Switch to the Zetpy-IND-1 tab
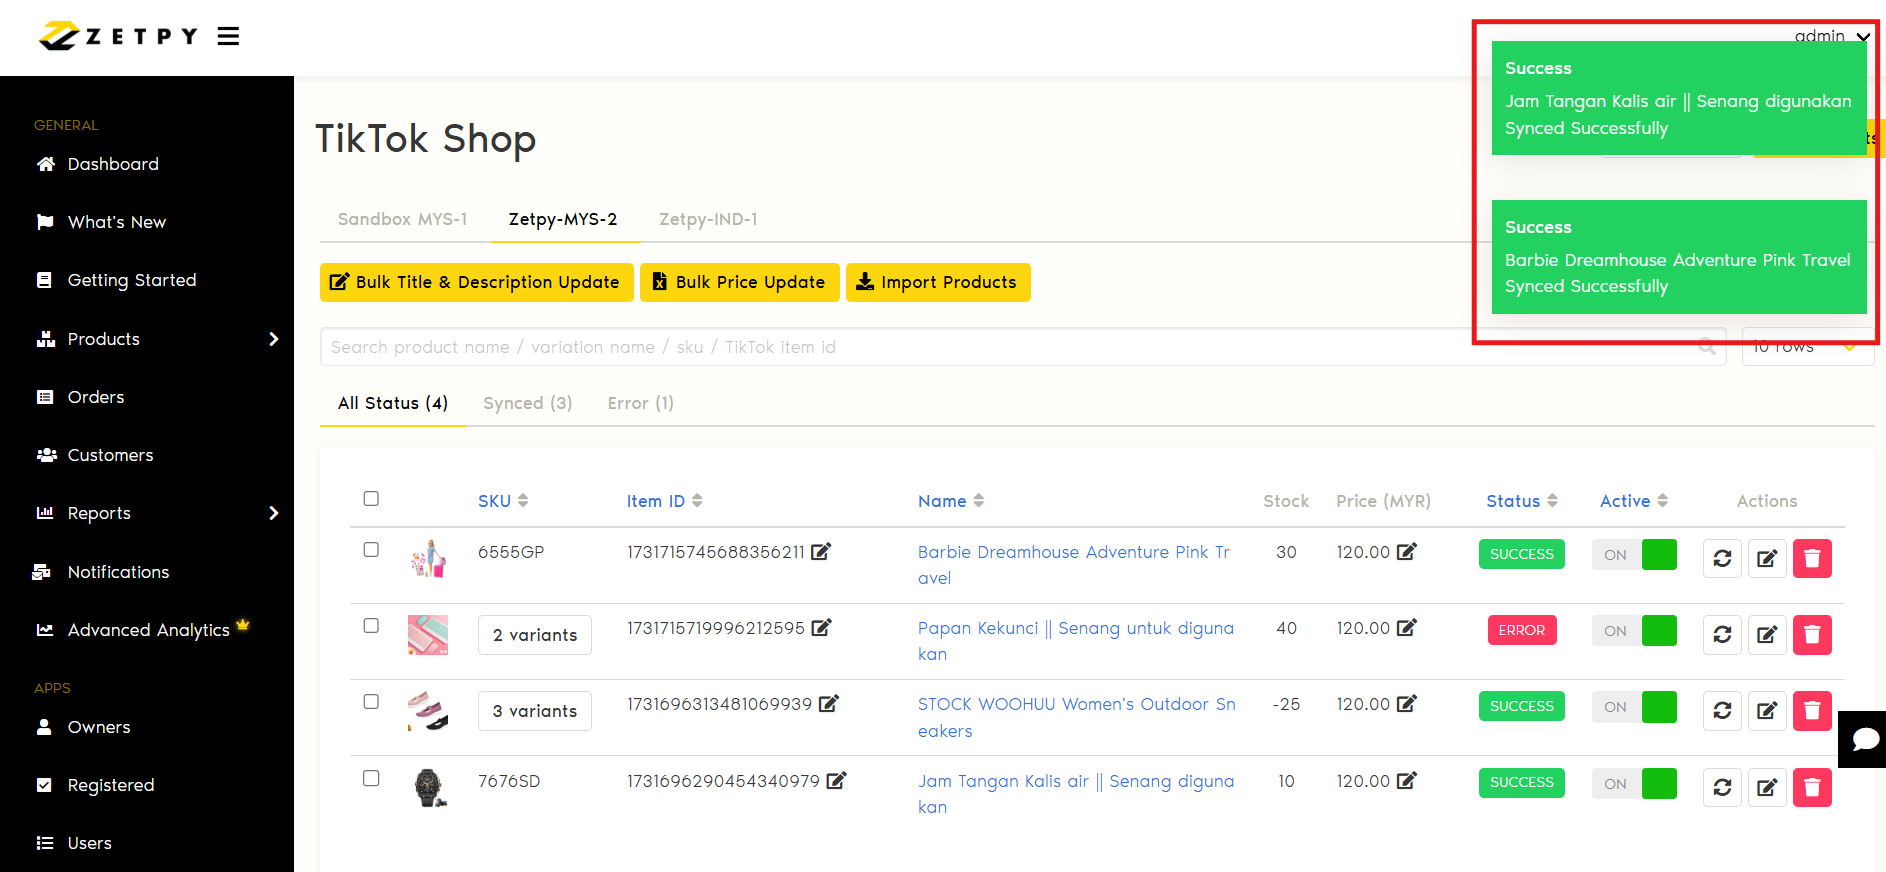Screen dimensions: 1886x872 point(708,219)
